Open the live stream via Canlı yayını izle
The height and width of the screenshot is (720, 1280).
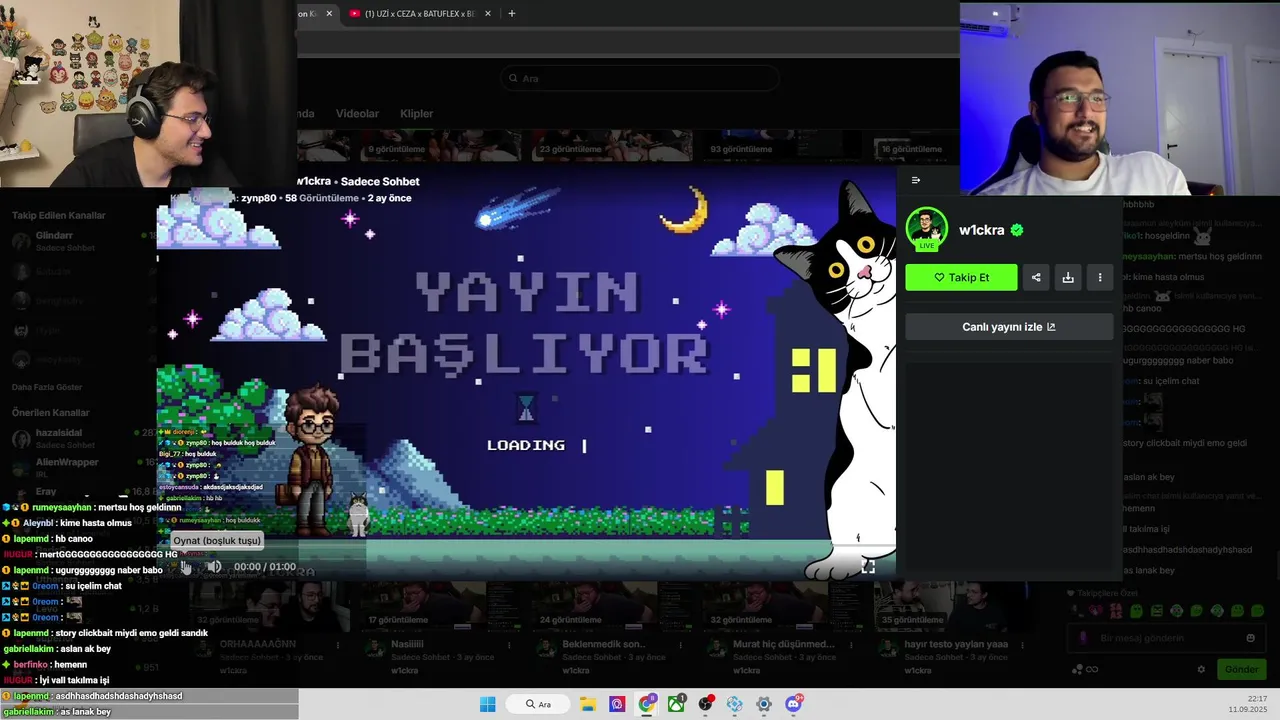pos(1009,327)
